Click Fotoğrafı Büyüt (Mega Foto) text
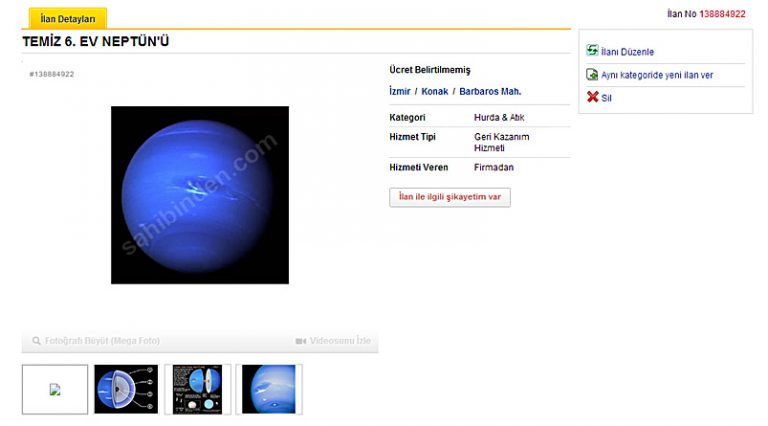 (102, 341)
